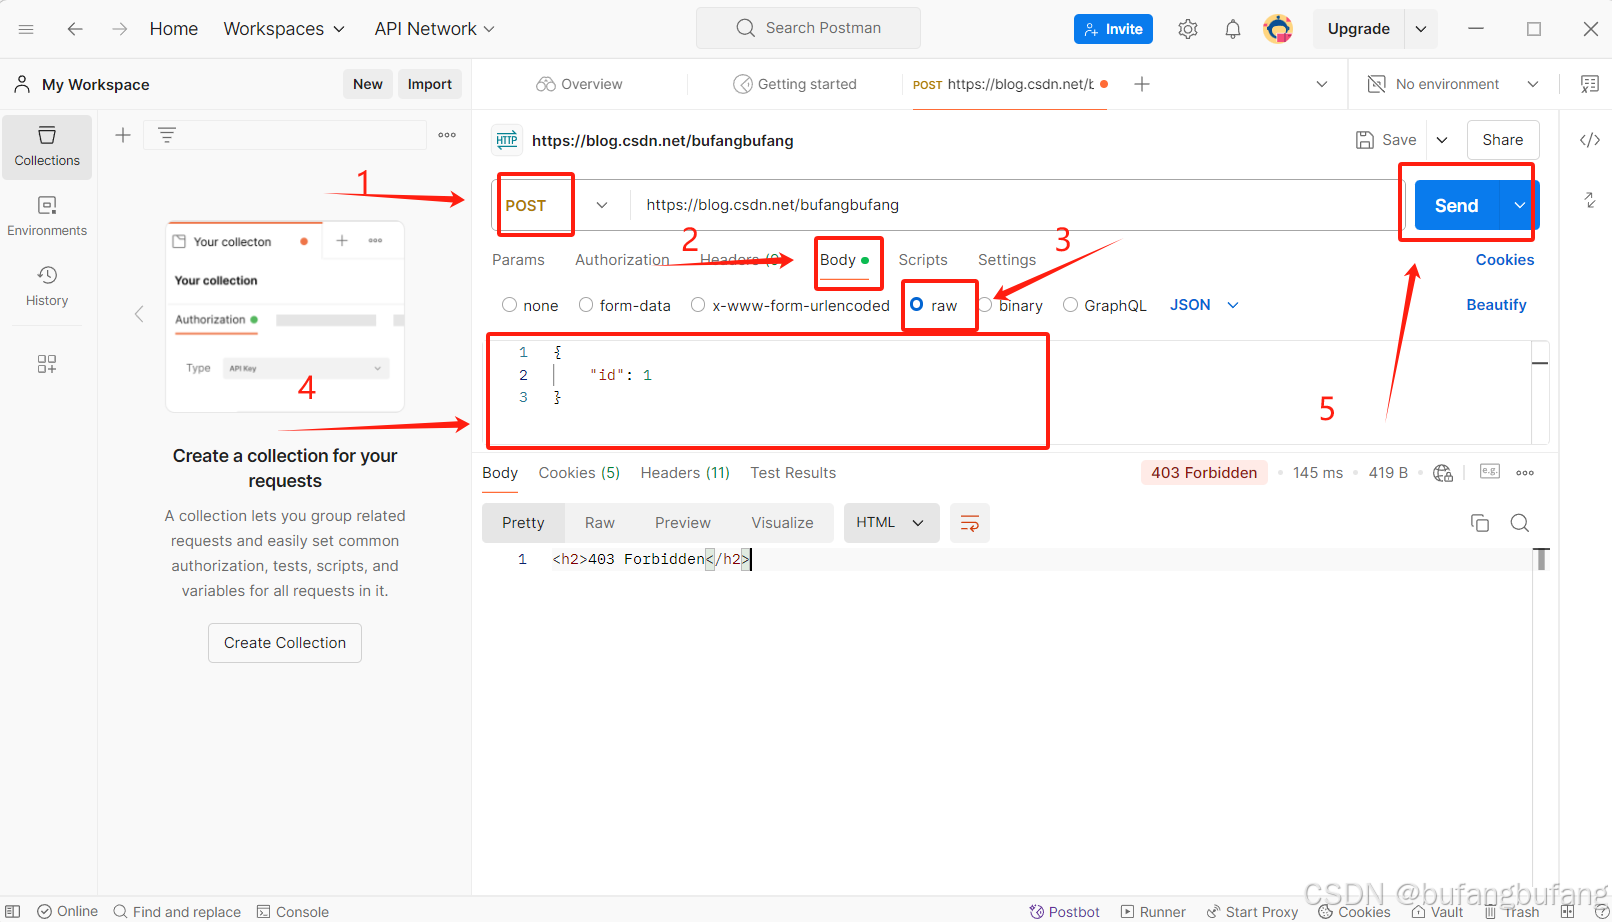Screen dimensions: 1612x922
Task: Click the Send button
Action: pyautogui.click(x=1457, y=205)
